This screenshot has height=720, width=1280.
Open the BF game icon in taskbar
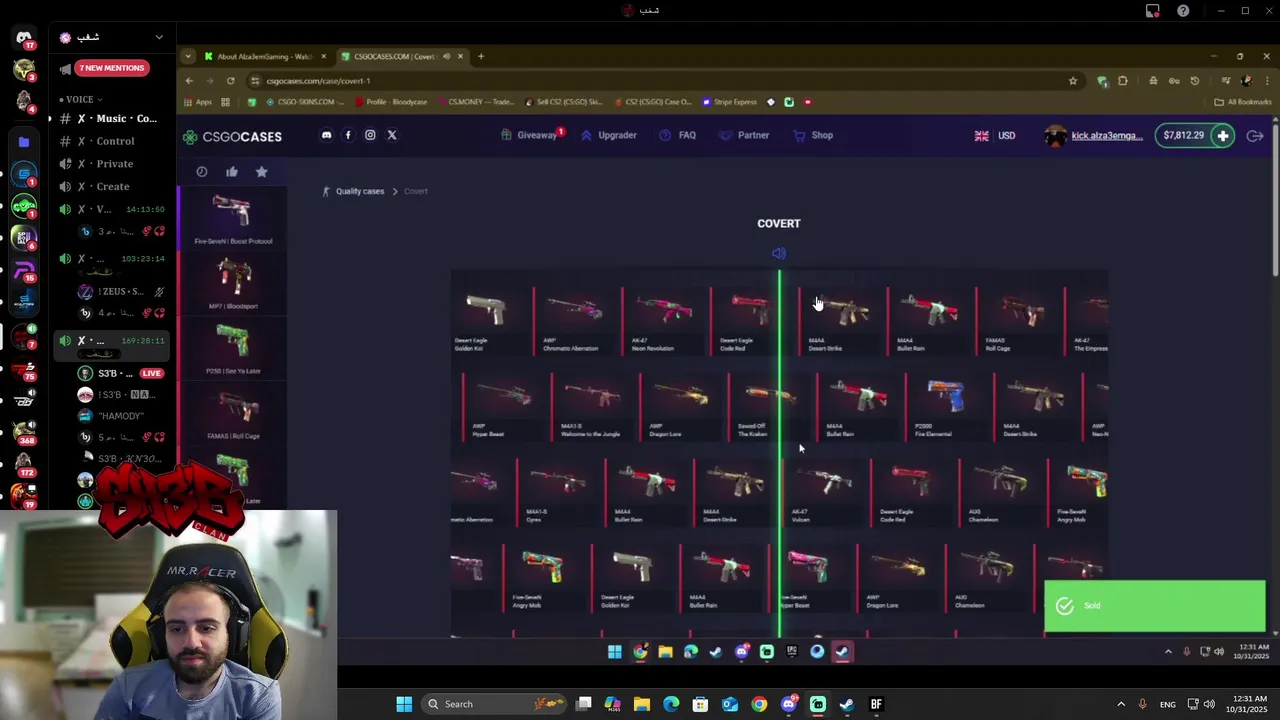[x=876, y=704]
